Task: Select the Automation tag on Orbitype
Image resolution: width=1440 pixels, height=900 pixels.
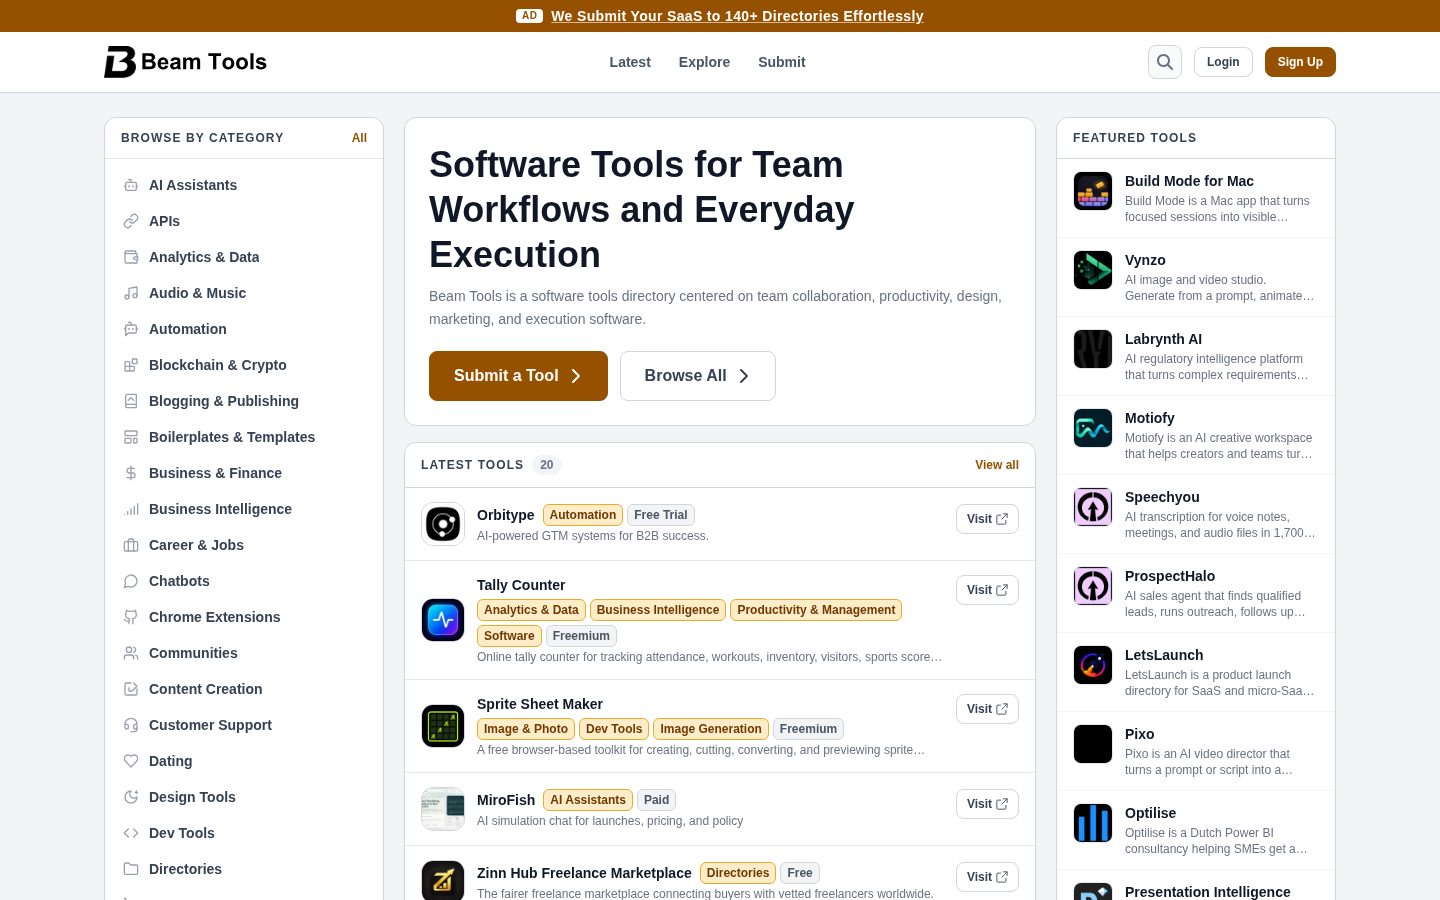Action: [x=583, y=515]
